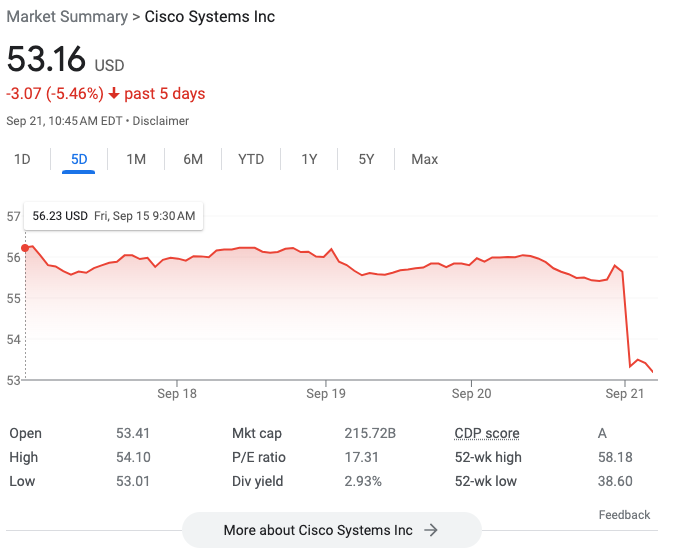Click the -3.07 (-5.46%) change text
This screenshot has width=696, height=549.
[55, 94]
